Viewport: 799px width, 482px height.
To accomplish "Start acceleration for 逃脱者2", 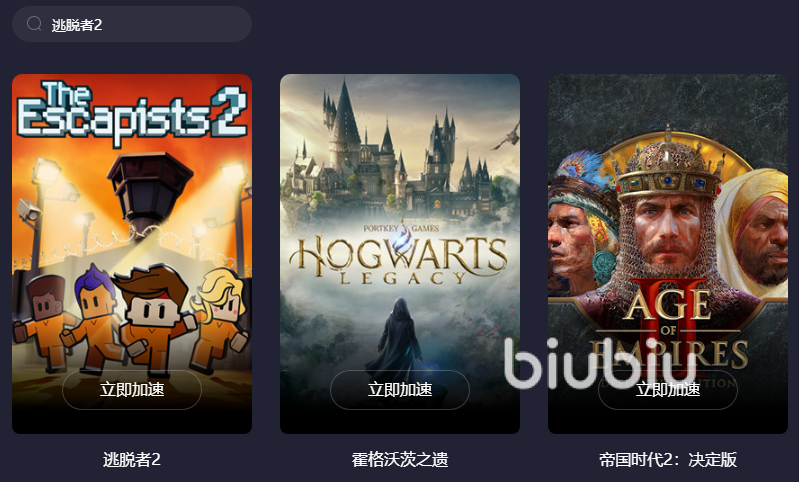I will [x=132, y=390].
